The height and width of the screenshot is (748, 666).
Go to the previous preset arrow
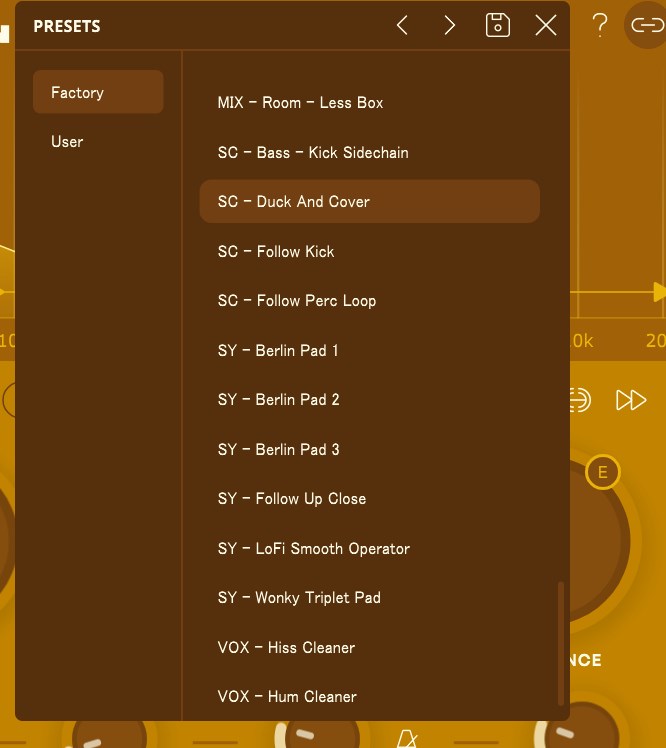click(402, 26)
